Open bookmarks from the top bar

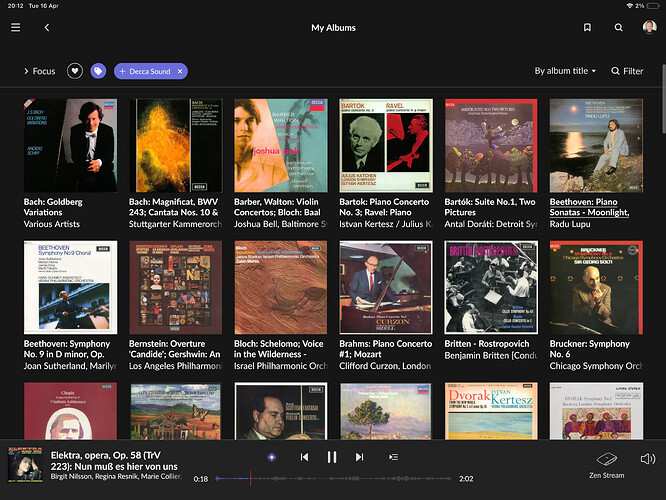(x=587, y=28)
